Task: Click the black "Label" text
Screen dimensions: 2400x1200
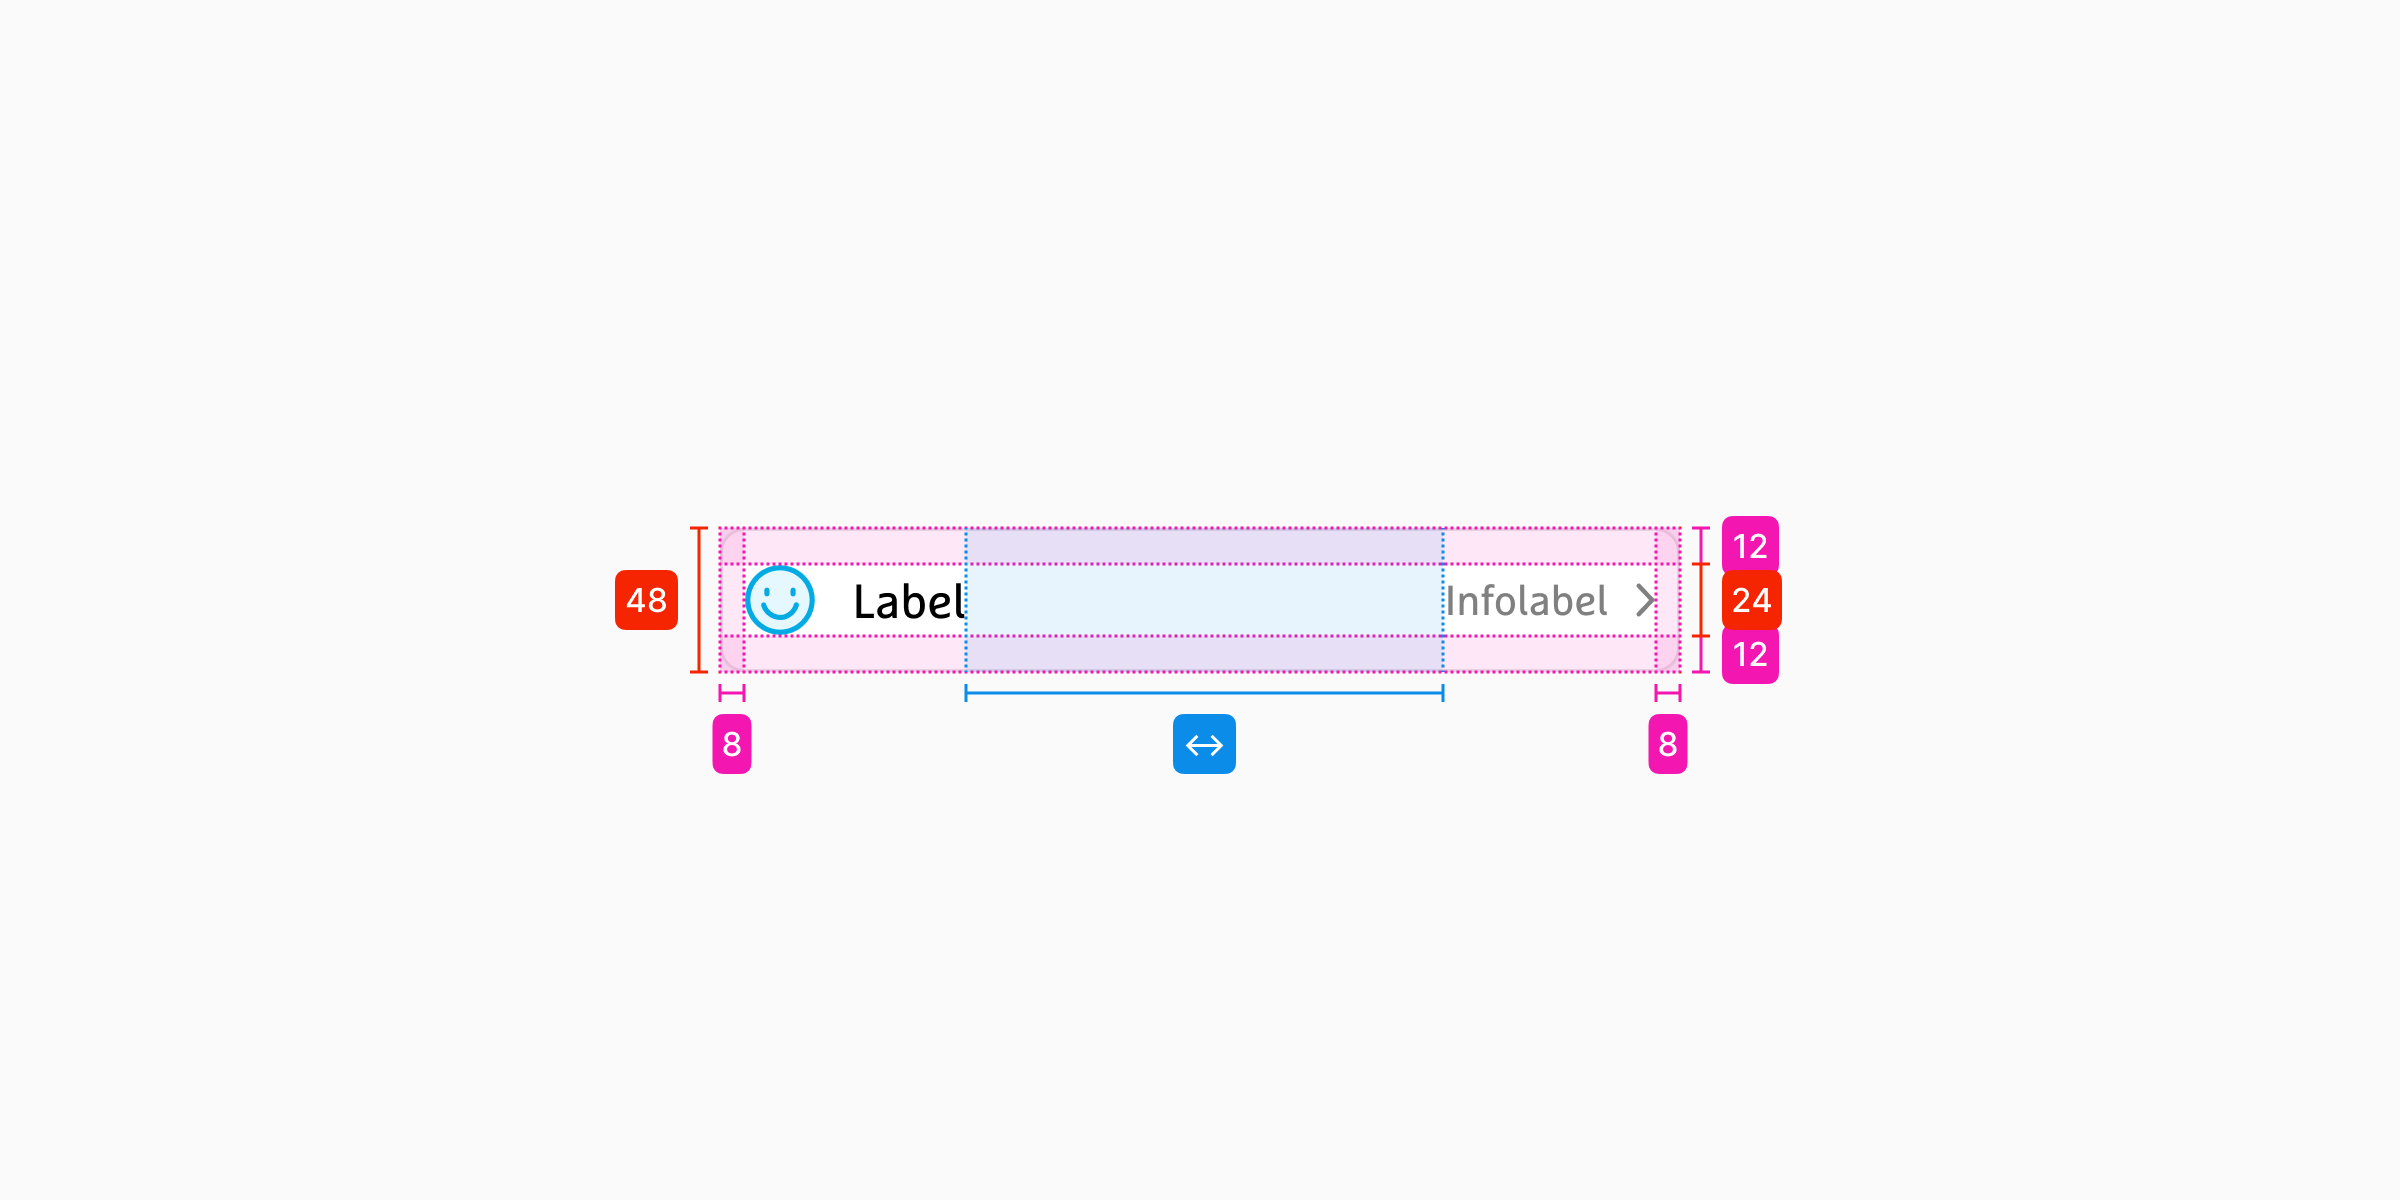Action: pyautogui.click(x=908, y=602)
